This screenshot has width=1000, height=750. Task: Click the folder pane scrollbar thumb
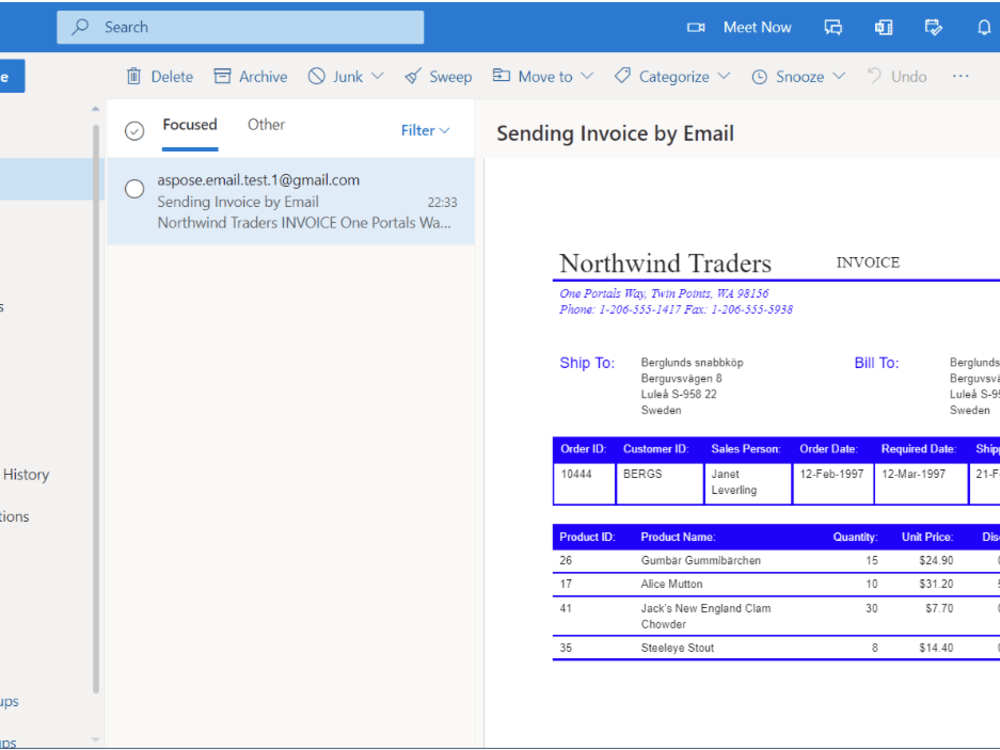[x=96, y=408]
